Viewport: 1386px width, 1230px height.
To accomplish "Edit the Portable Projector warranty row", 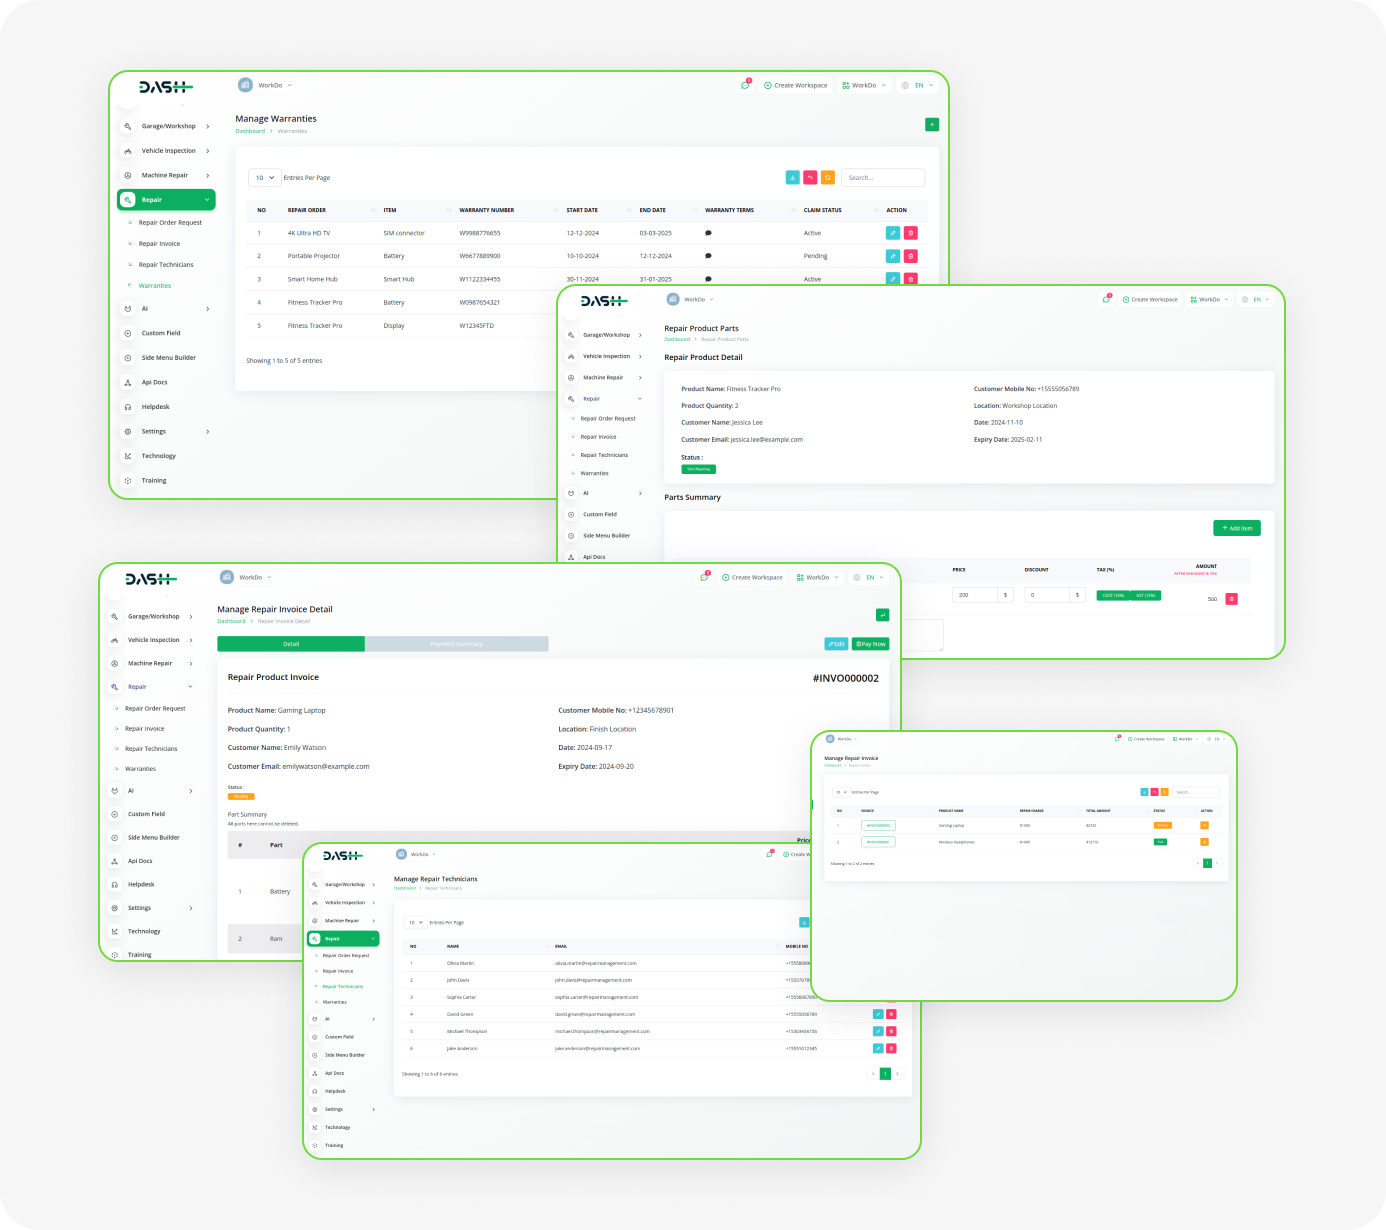I will (893, 256).
